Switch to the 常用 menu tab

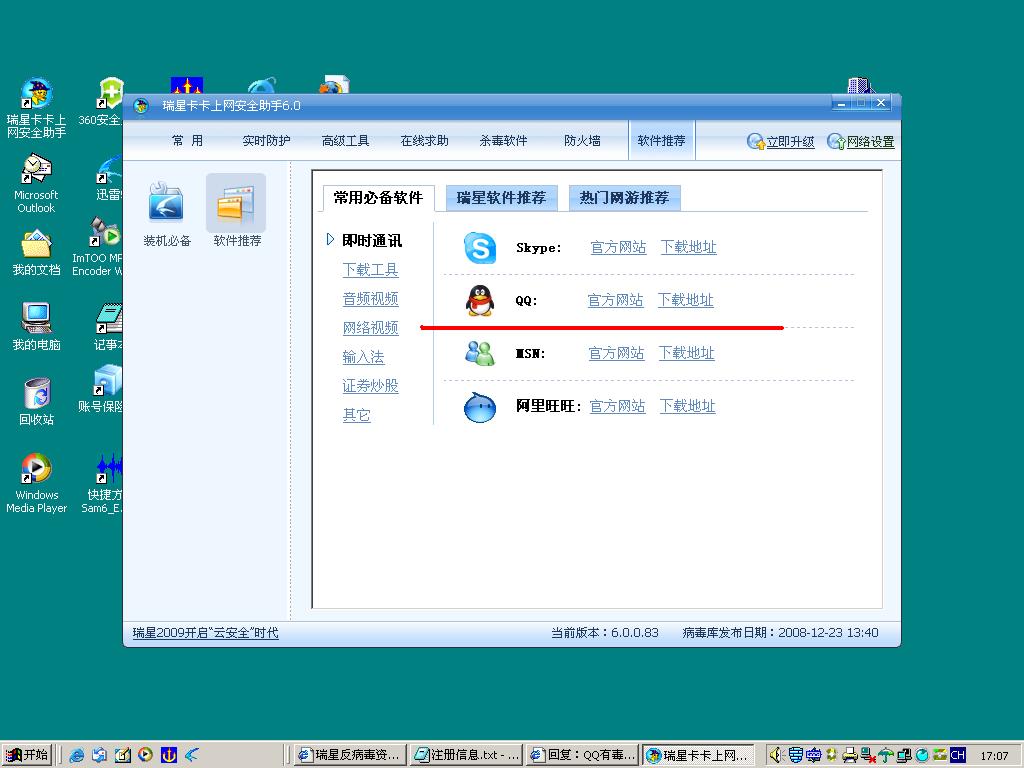click(187, 140)
